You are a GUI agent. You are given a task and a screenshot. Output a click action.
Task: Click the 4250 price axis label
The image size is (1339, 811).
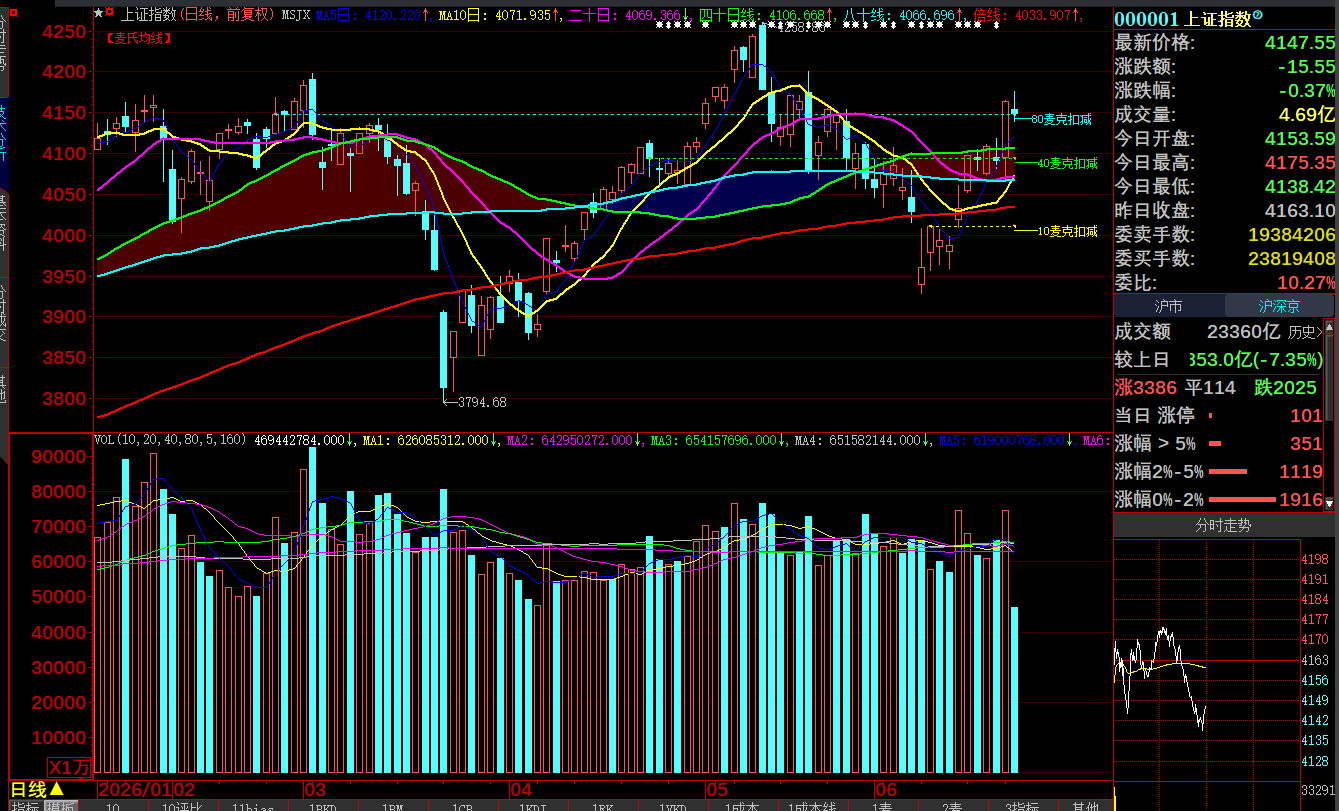(x=64, y=32)
